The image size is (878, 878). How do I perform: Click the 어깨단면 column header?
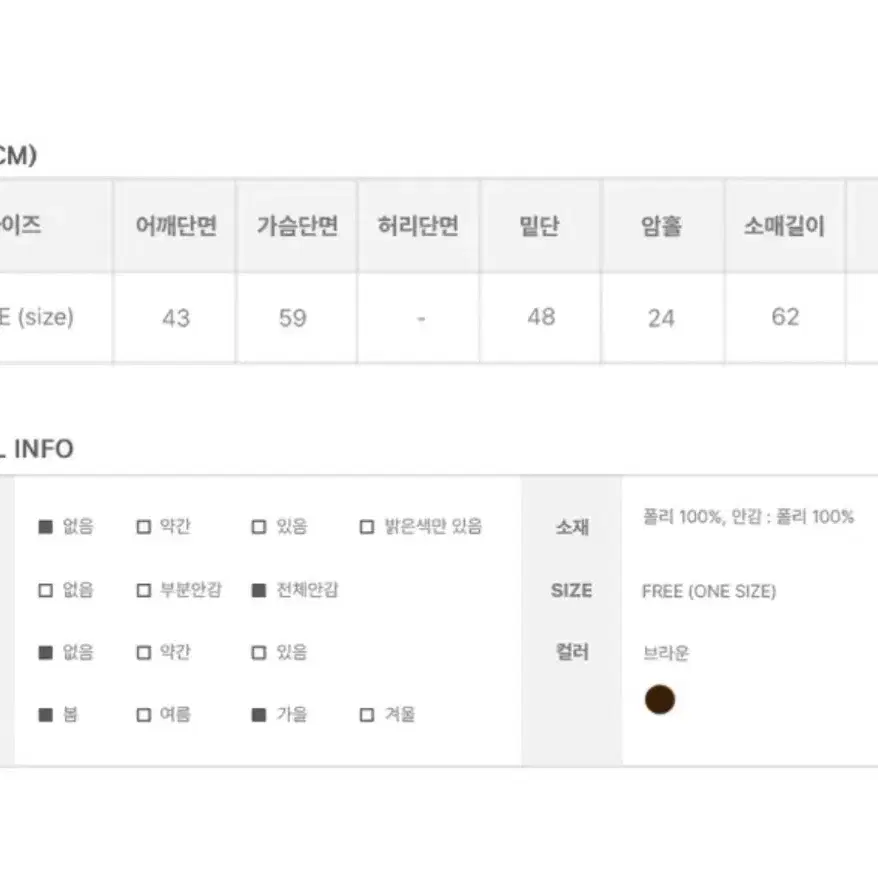(x=175, y=226)
